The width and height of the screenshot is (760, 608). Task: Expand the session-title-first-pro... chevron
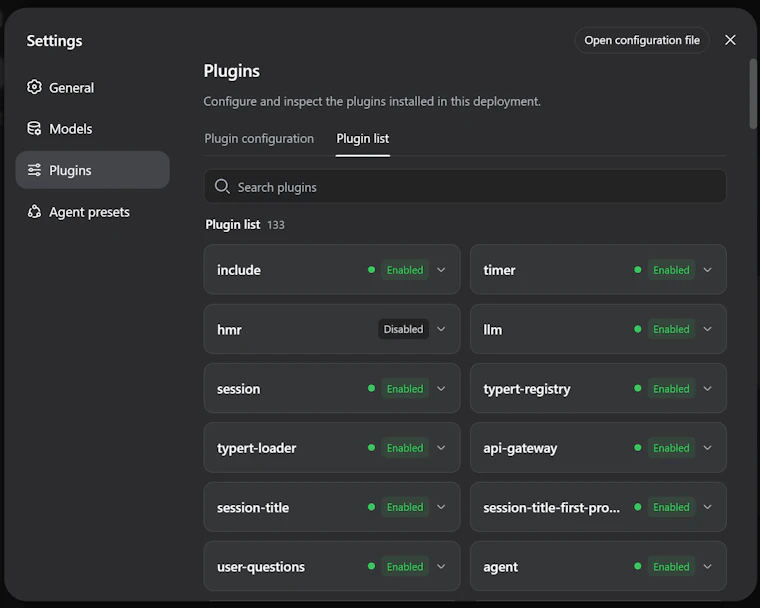[708, 507]
